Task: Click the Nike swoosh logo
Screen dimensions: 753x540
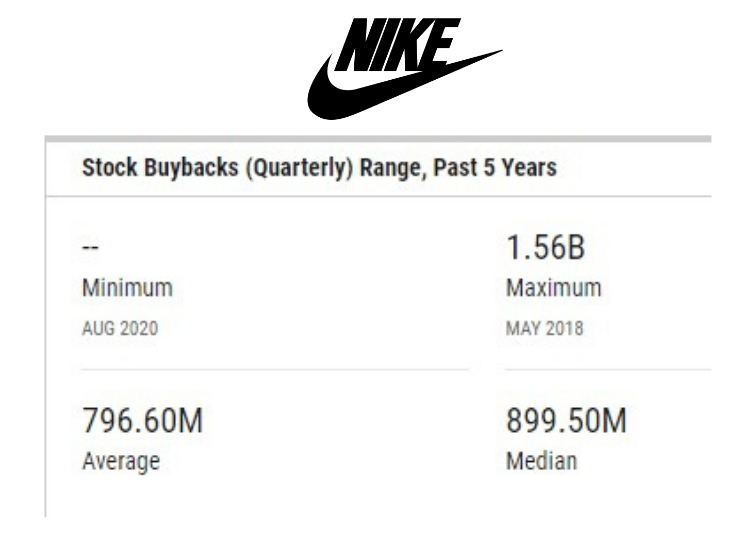Action: (x=350, y=95)
